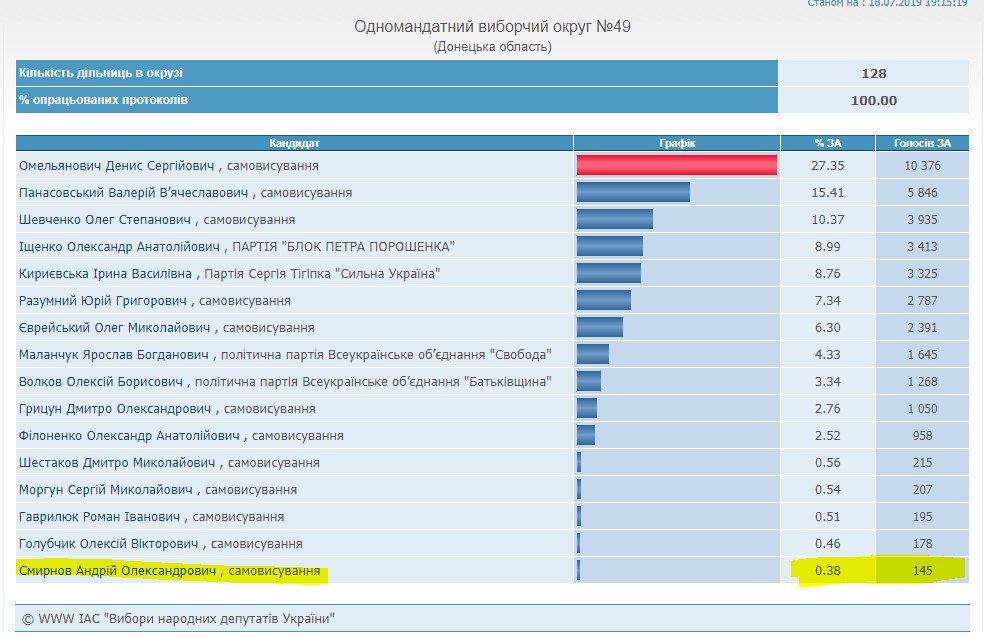Click candidate name Омельянович Денис Сергійович
Viewport: 984px width, 638px height.
(111, 166)
